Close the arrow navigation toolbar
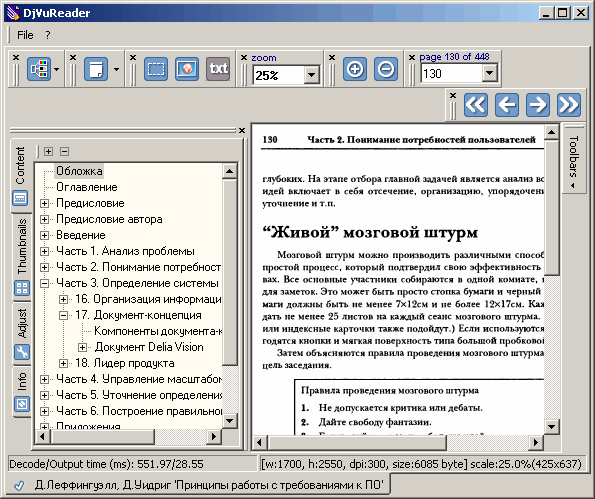 click(453, 96)
